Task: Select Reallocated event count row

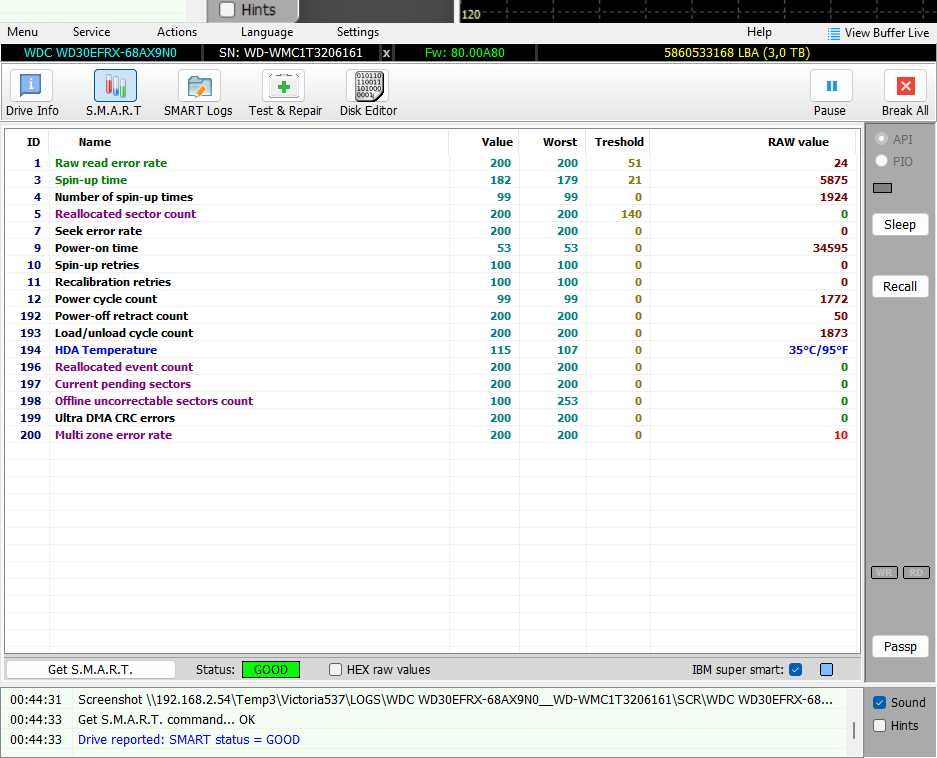Action: [x=433, y=367]
